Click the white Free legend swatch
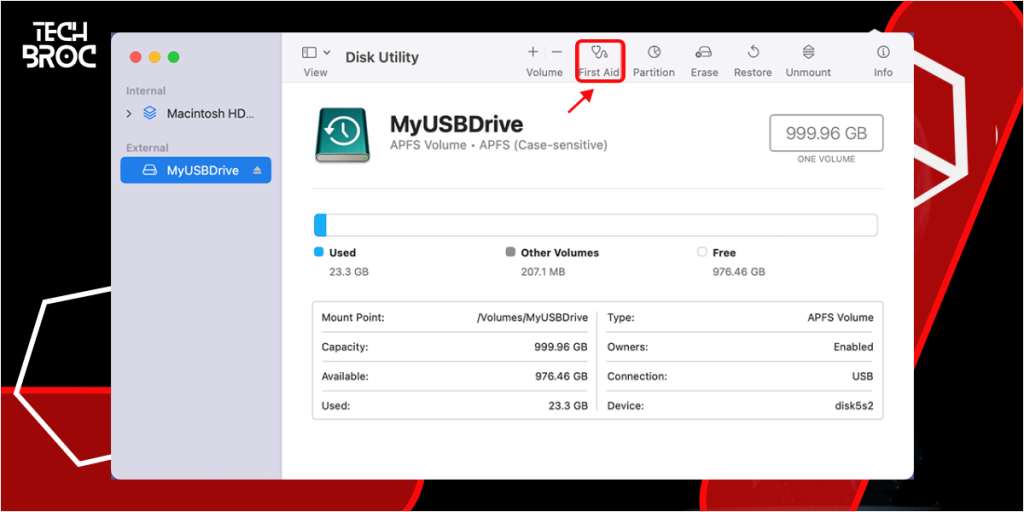 [702, 252]
